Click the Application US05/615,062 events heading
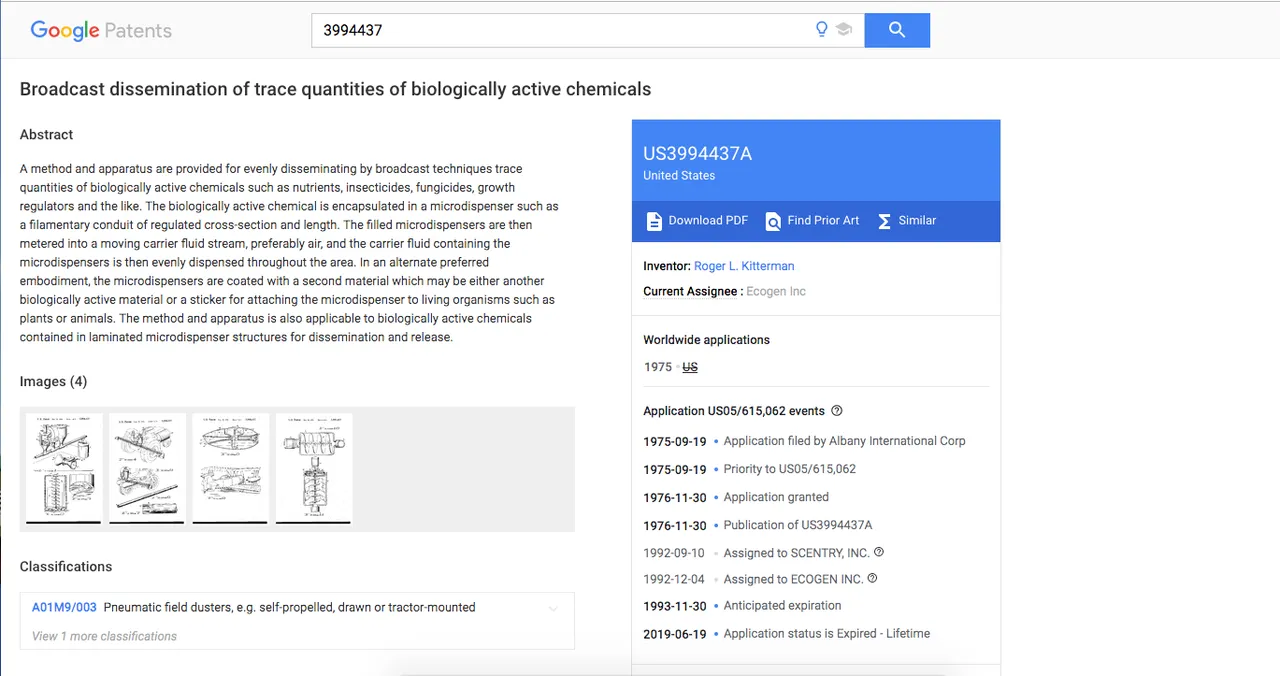This screenshot has height=676, width=1280. (734, 411)
